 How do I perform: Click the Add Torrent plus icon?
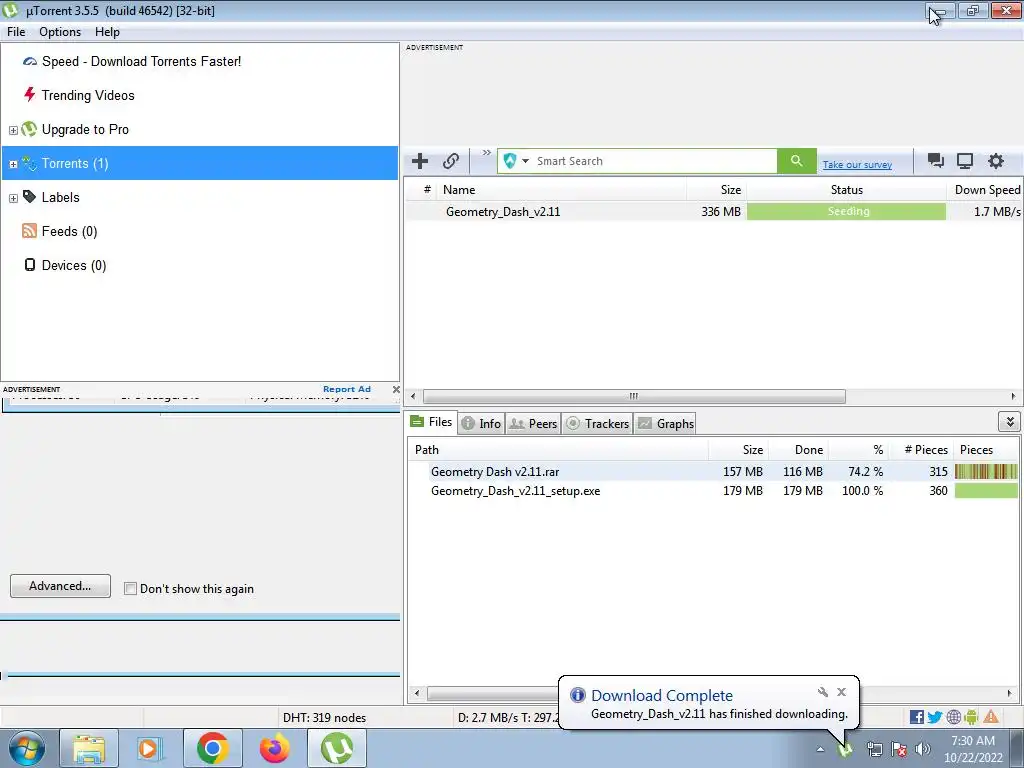tap(420, 161)
